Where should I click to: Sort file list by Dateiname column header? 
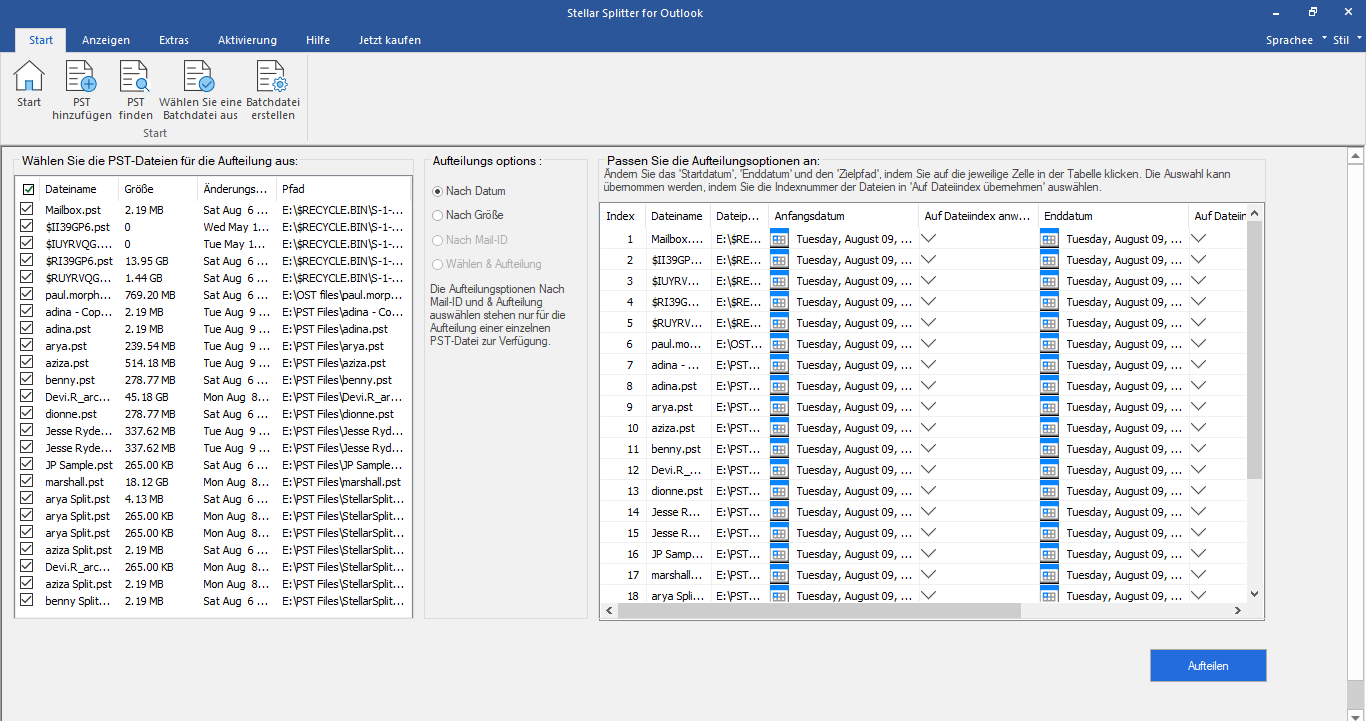(x=78, y=189)
